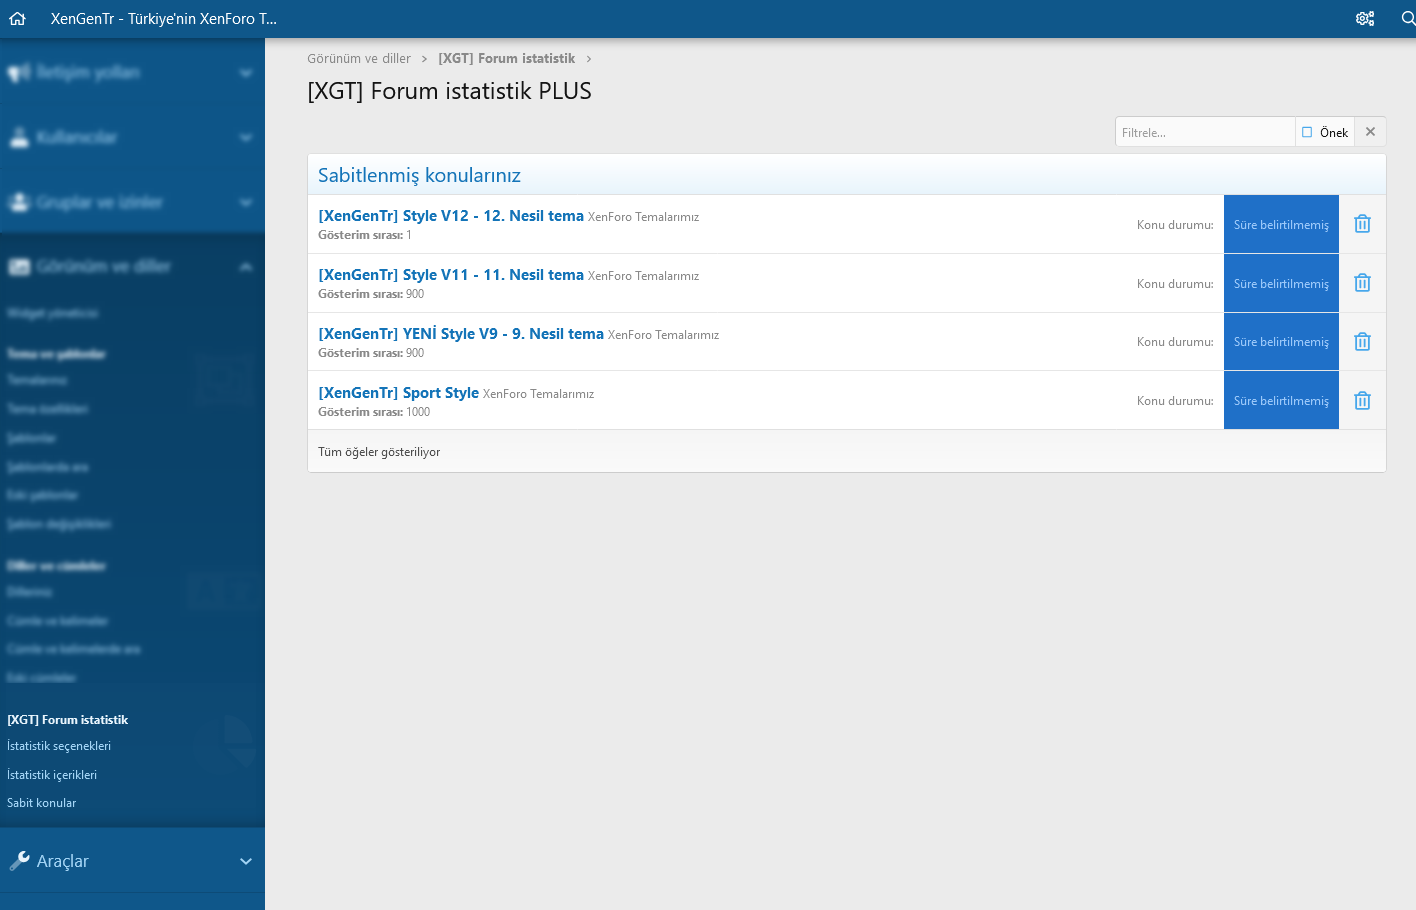This screenshot has height=910, width=1416.
Task: Go to Görünüm ve diller breadcrumb
Action: pyautogui.click(x=359, y=59)
